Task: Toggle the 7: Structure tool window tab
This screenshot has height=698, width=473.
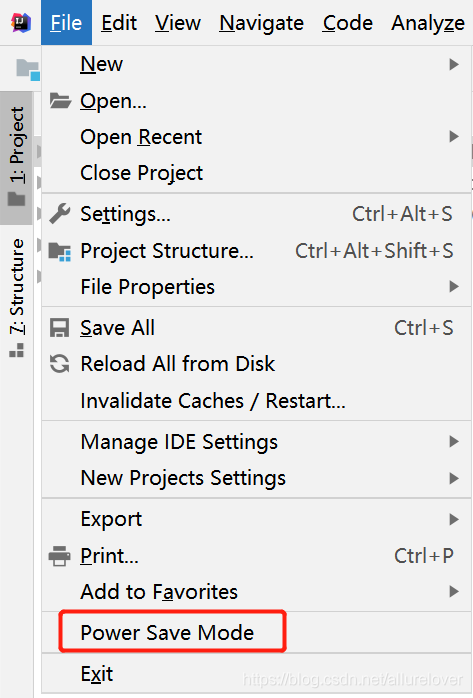Action: [17, 298]
